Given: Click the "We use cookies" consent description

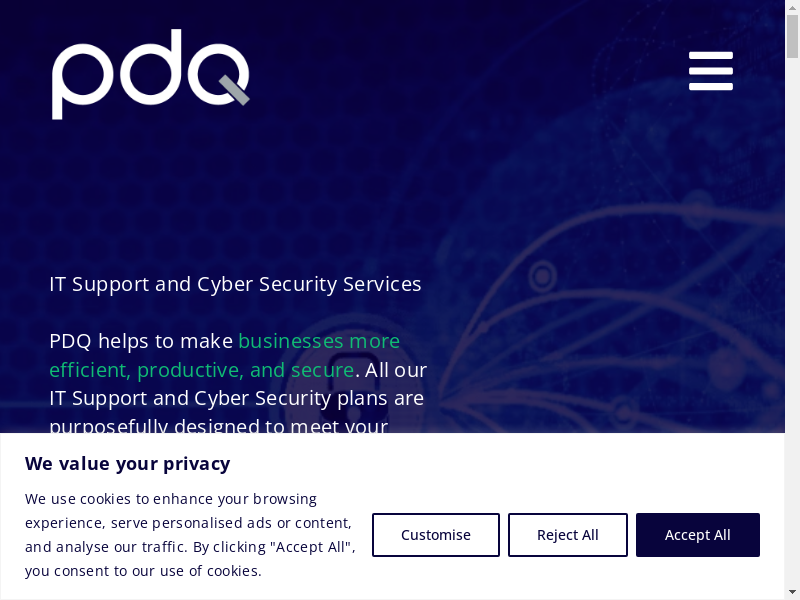Looking at the screenshot, I should 189,535.
